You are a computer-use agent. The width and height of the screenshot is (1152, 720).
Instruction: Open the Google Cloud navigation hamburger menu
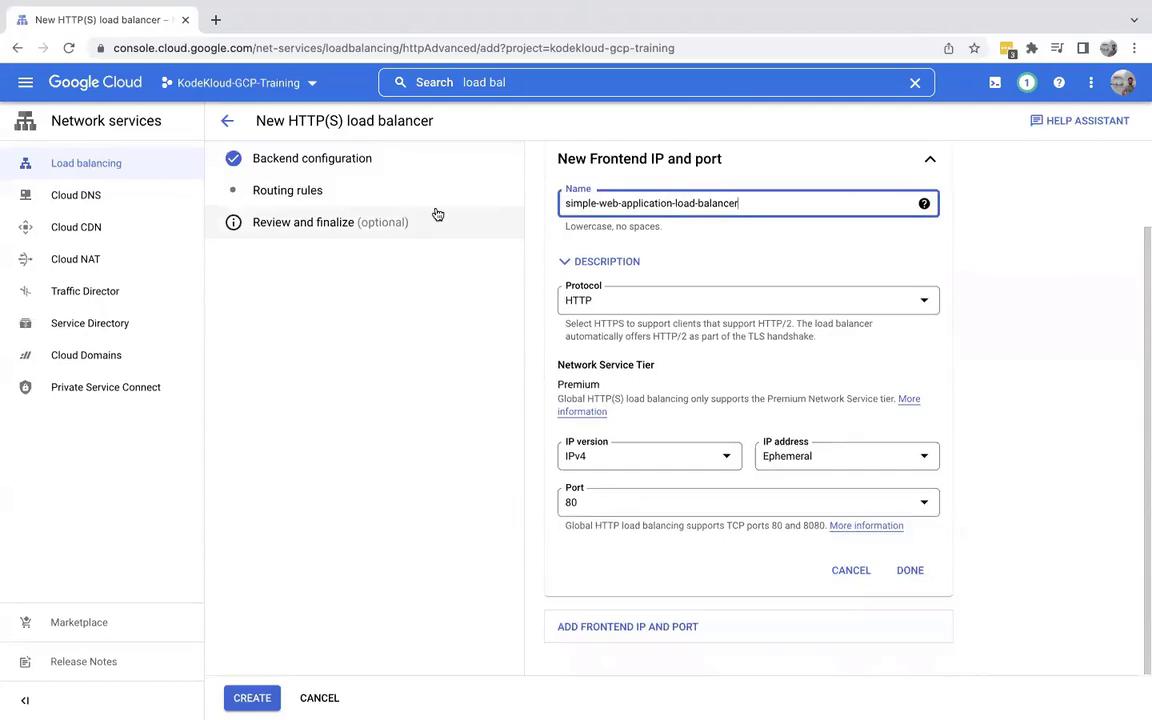(x=25, y=82)
